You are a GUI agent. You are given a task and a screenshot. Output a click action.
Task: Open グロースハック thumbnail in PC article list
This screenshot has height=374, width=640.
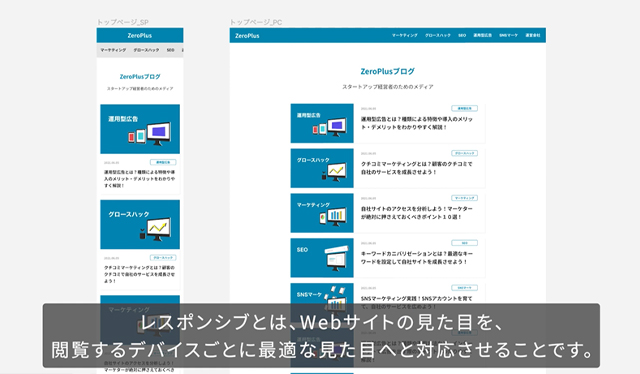(x=322, y=168)
